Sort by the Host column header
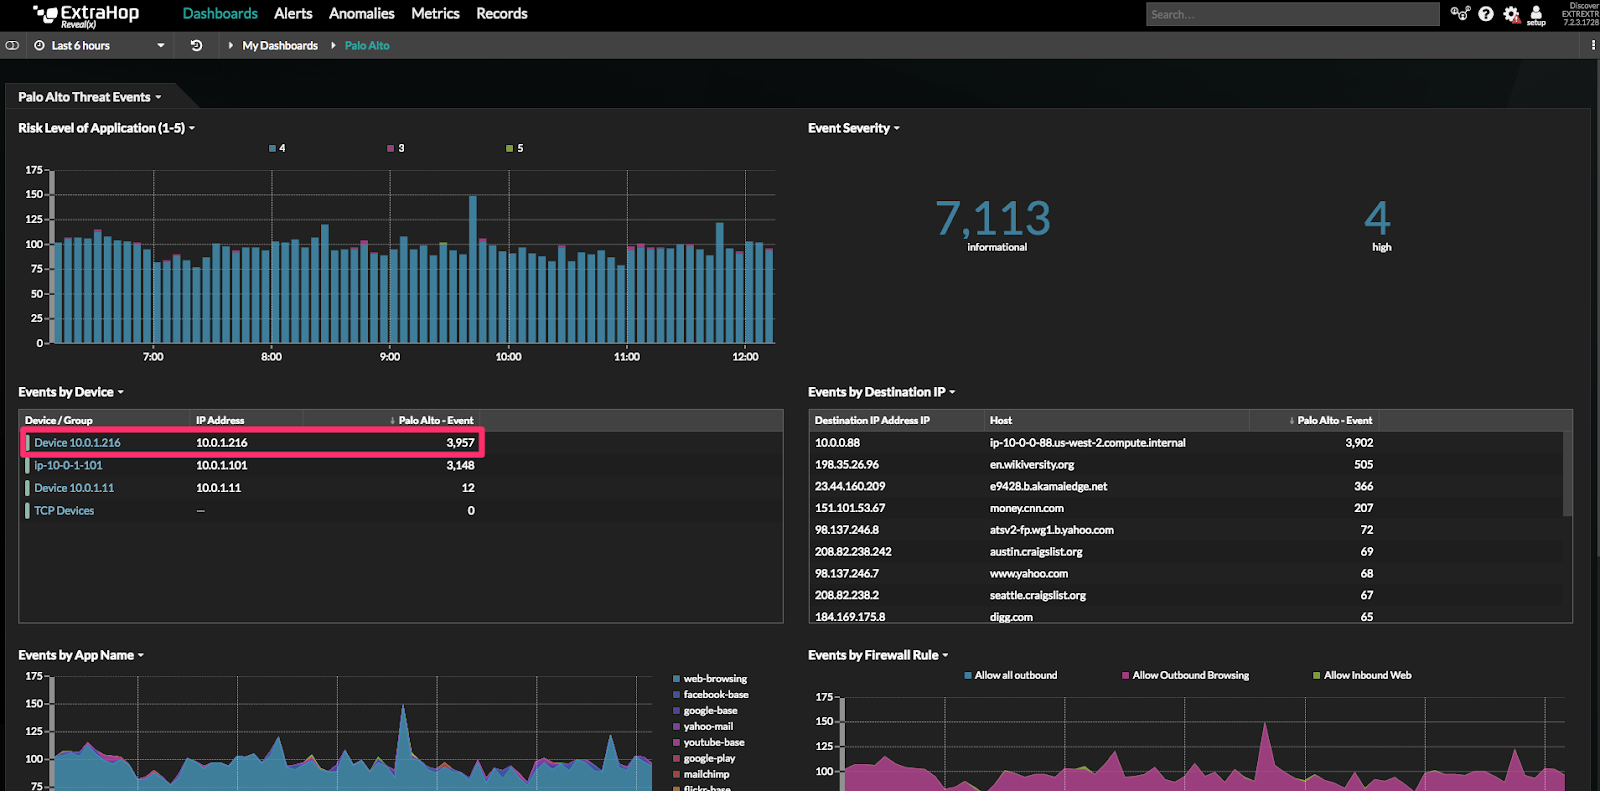This screenshot has height=791, width=1600. click(x=1001, y=420)
